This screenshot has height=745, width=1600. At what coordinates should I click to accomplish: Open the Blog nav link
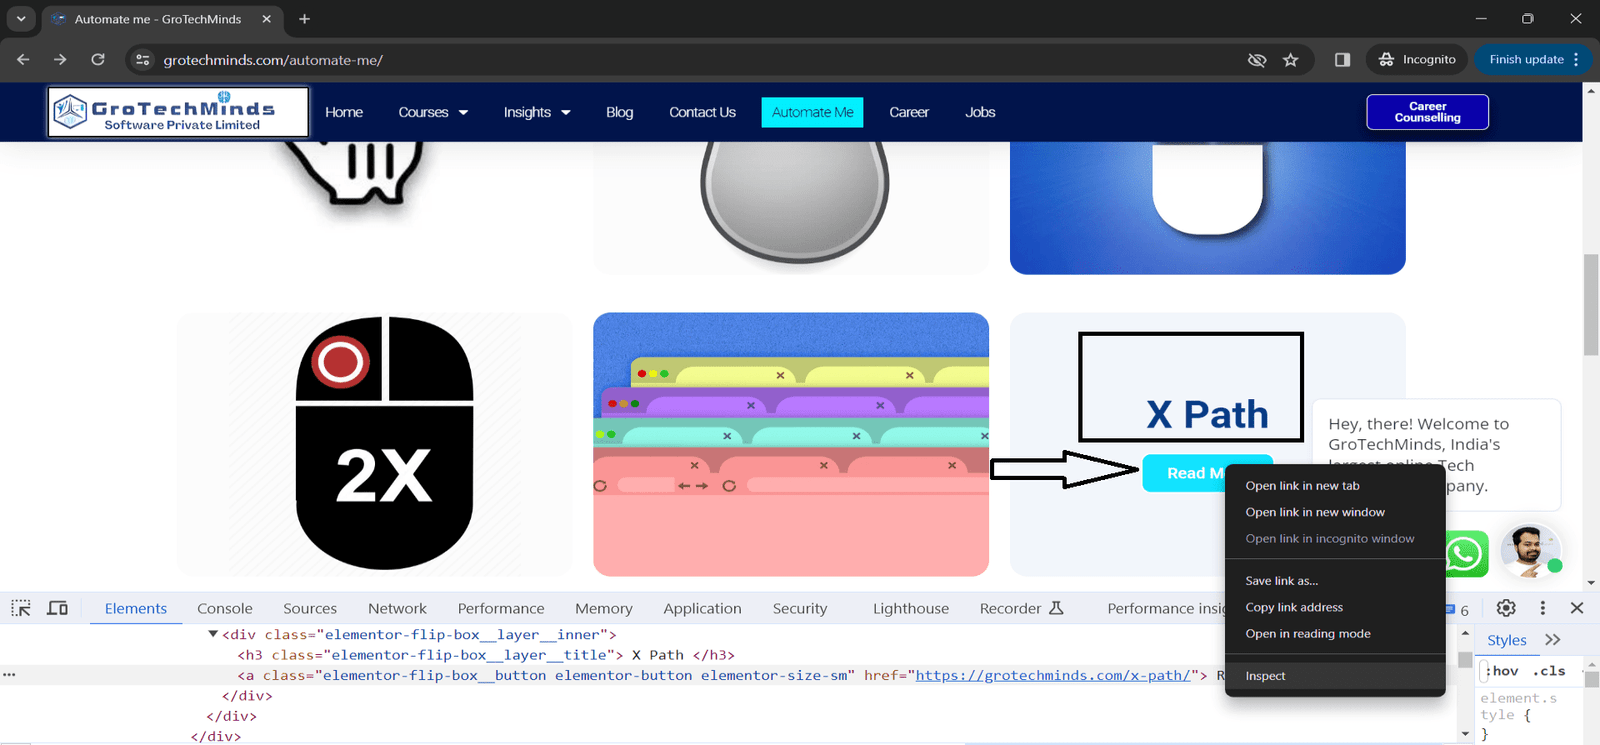tap(619, 112)
